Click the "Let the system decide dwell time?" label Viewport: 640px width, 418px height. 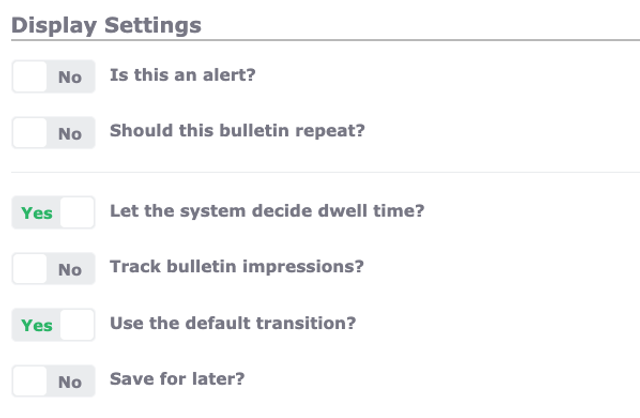(x=266, y=211)
